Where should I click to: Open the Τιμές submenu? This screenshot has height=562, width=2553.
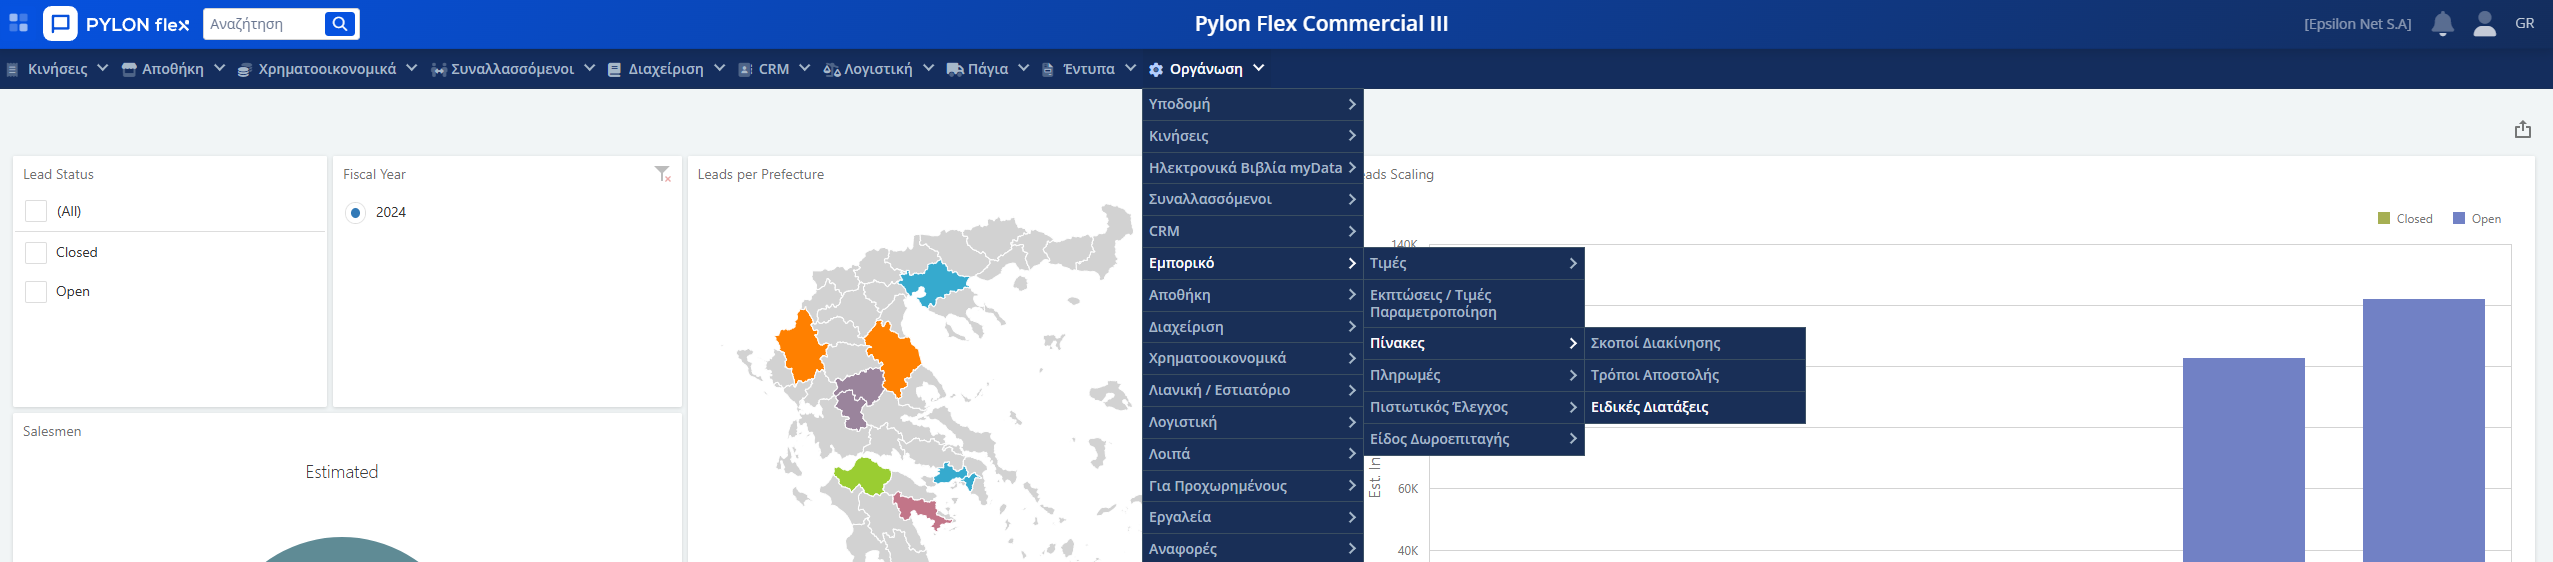(1474, 263)
